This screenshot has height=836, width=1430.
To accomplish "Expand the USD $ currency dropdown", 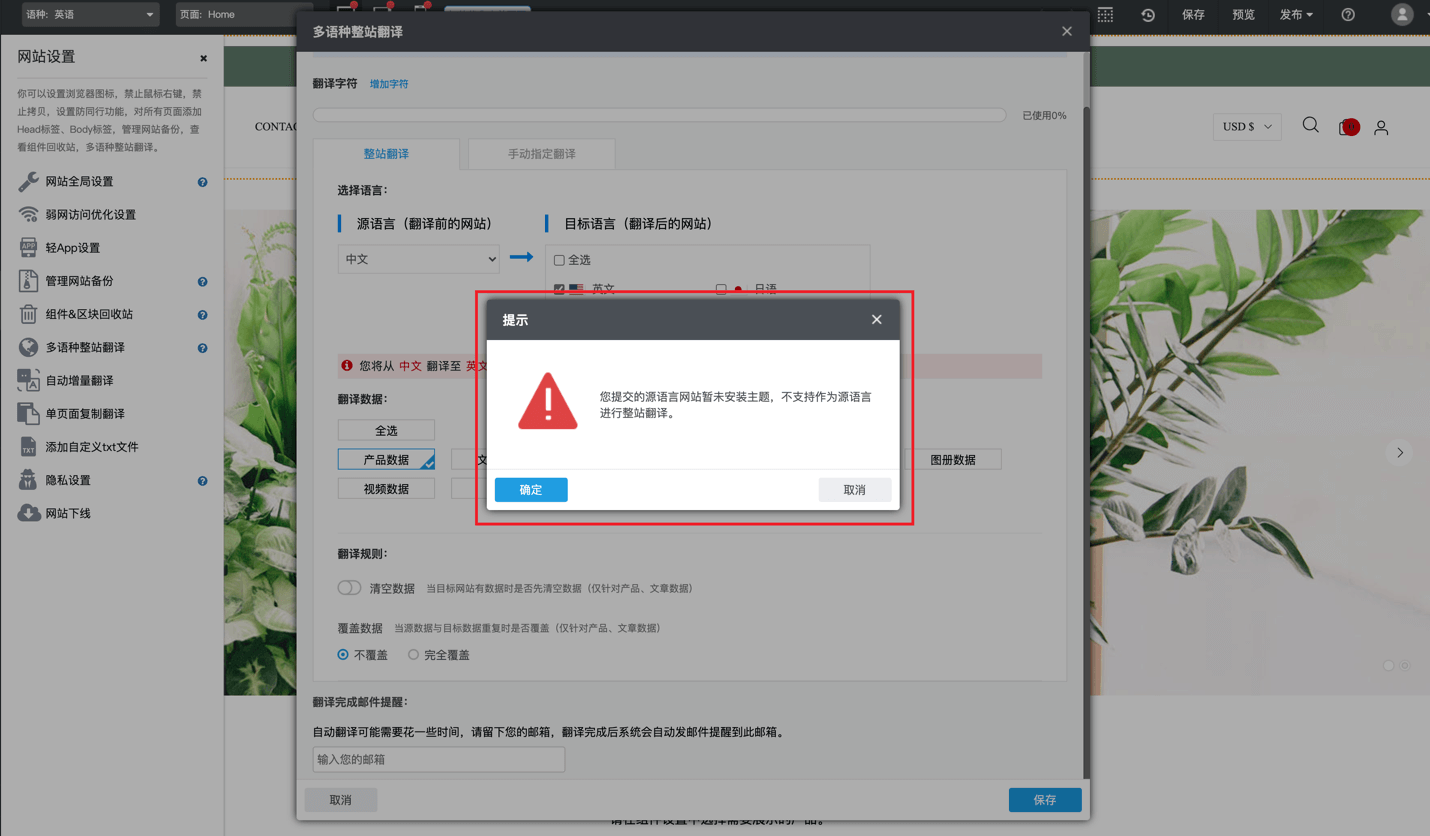I will (x=1247, y=127).
